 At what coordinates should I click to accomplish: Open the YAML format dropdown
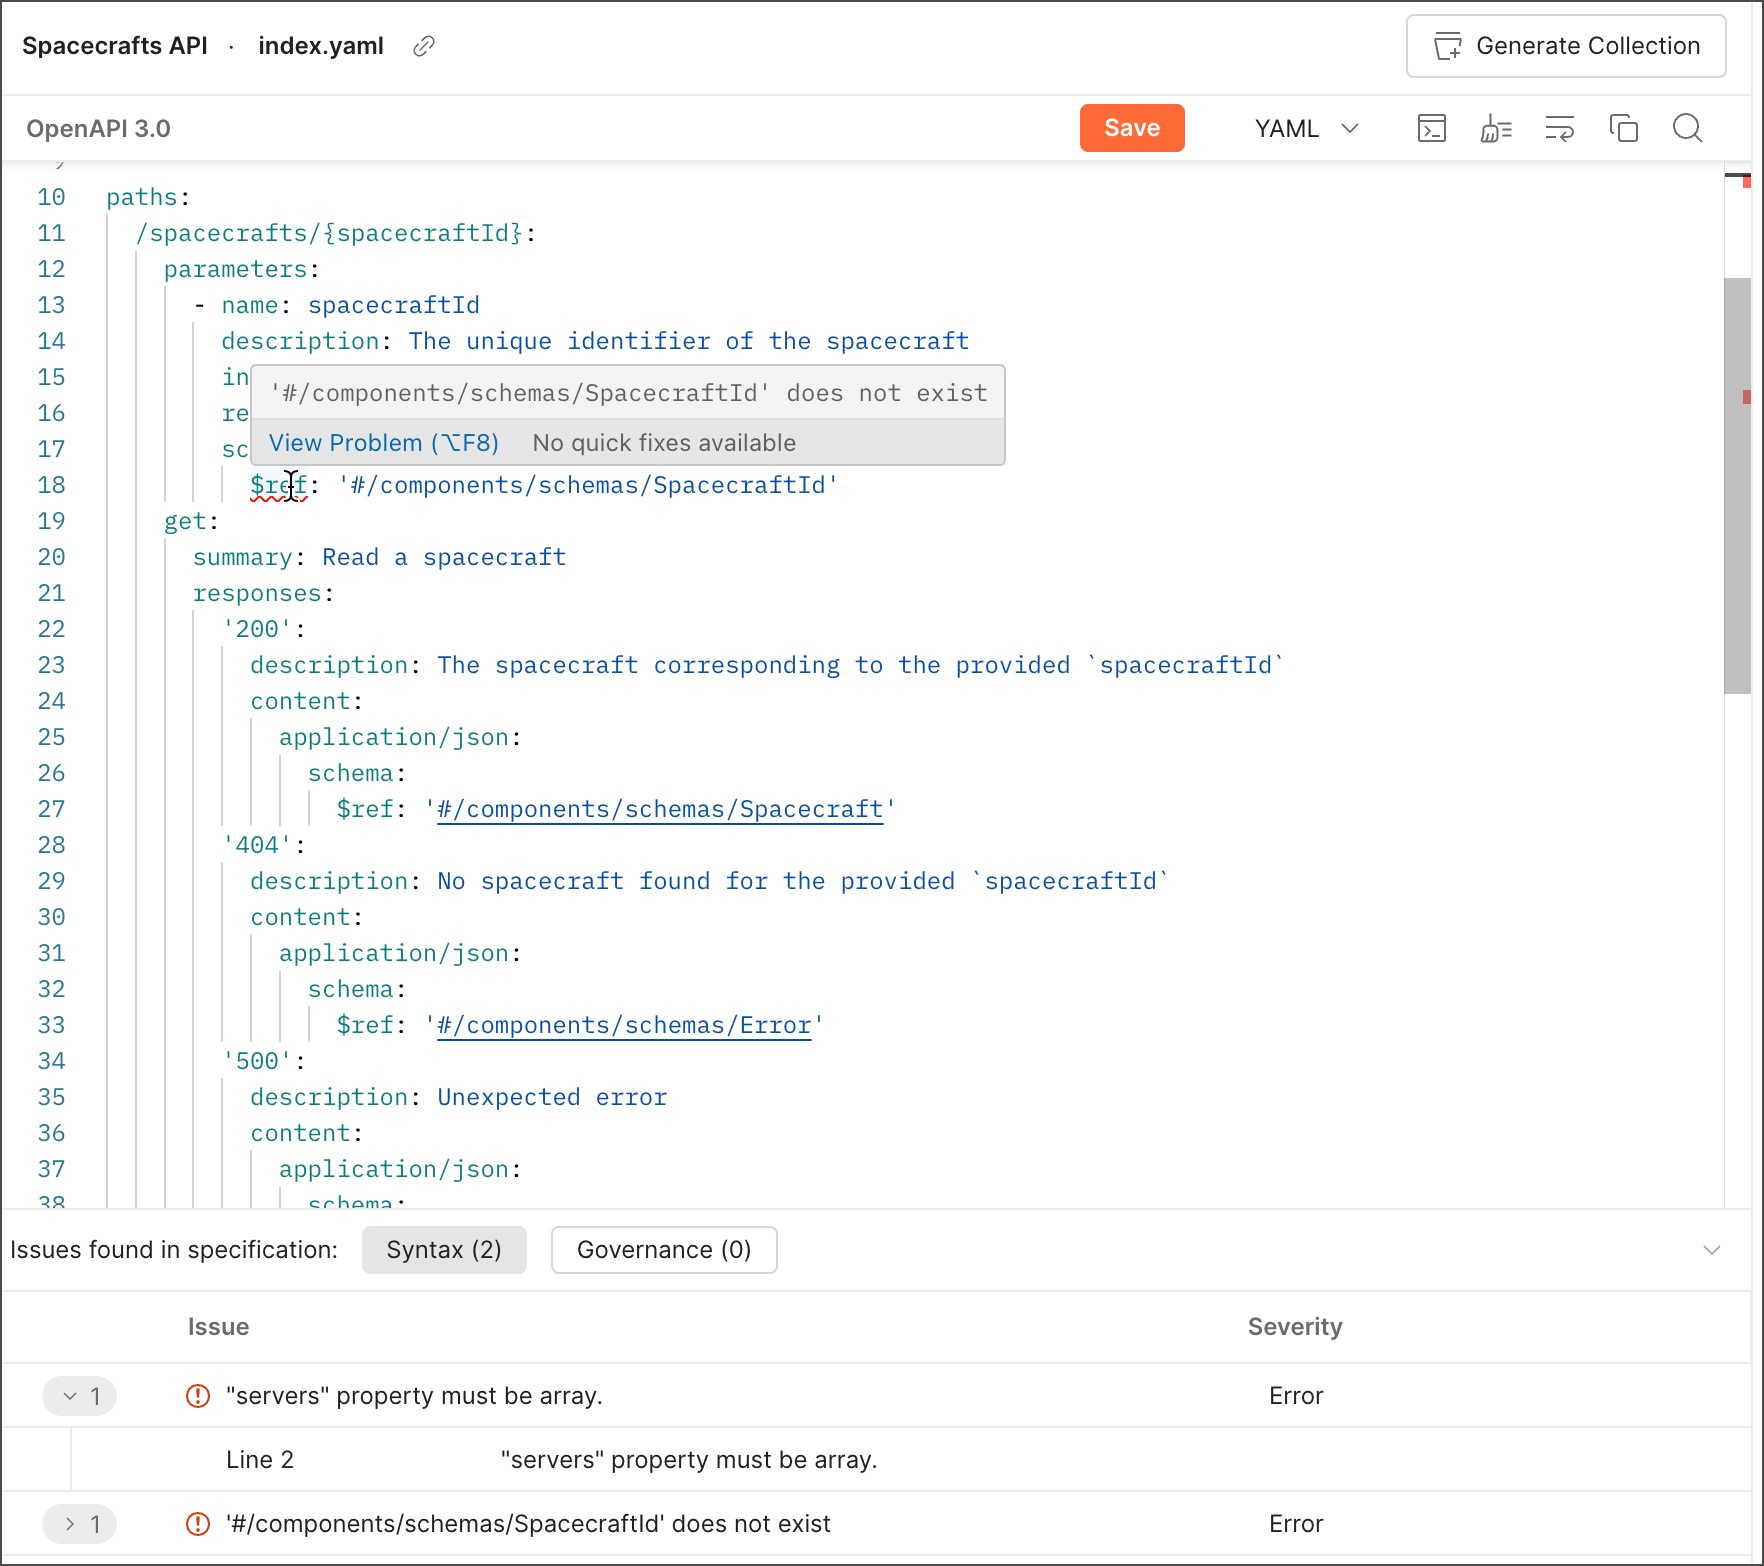1307,128
